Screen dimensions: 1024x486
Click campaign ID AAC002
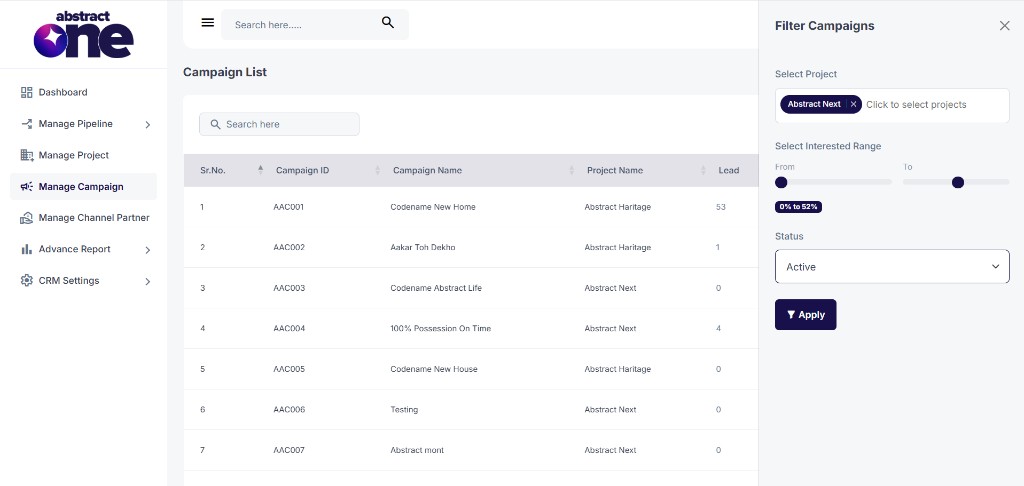289,247
